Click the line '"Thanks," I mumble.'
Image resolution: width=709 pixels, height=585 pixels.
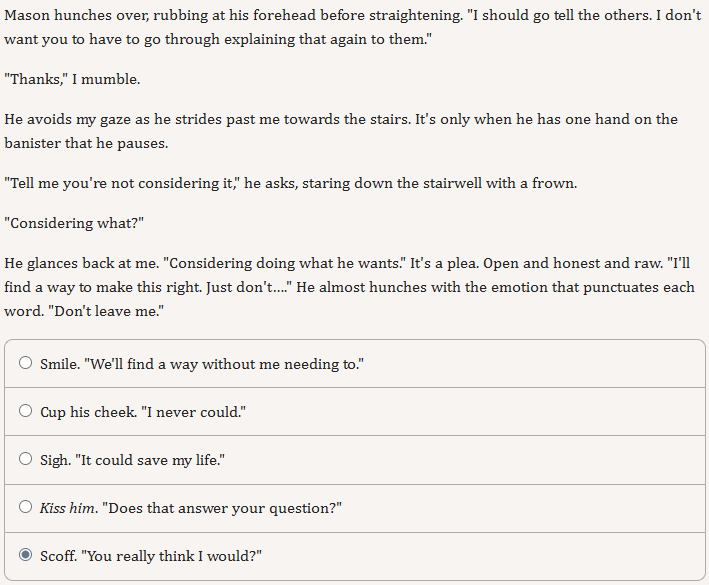pyautogui.click(x=72, y=79)
